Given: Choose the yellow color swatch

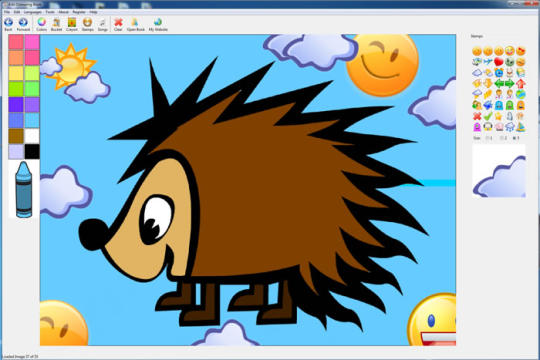Looking at the screenshot, I should click(x=16, y=73).
